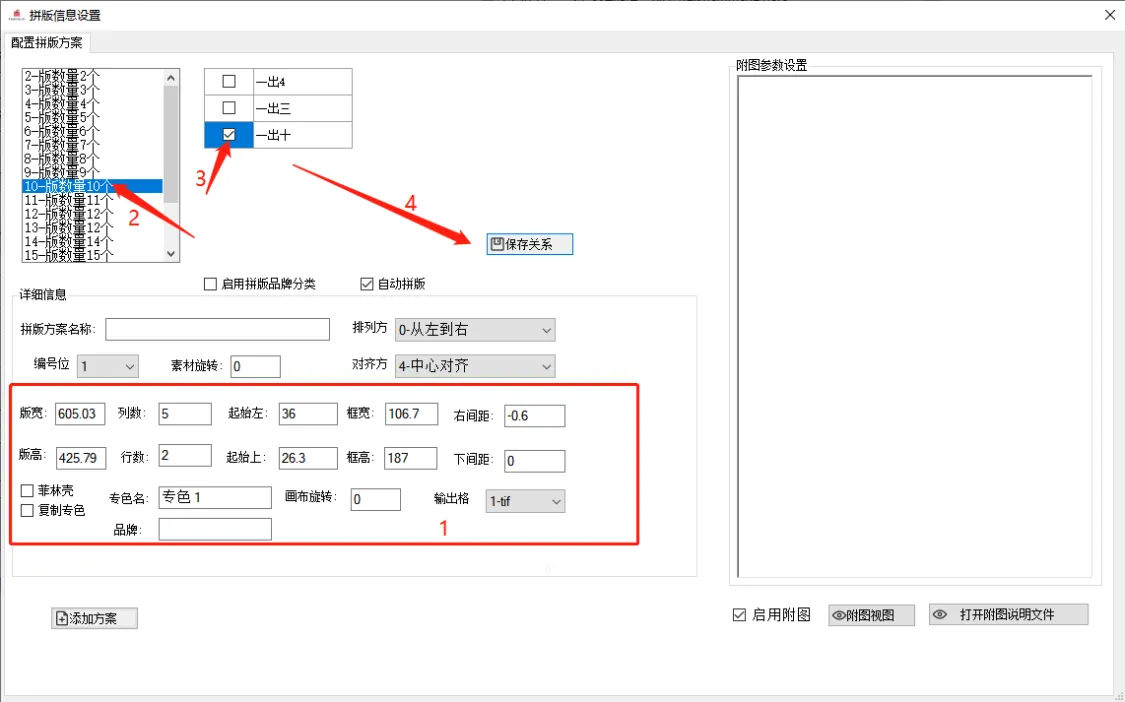Click the 下间距 input field
This screenshot has height=702, width=1125.
[535, 461]
